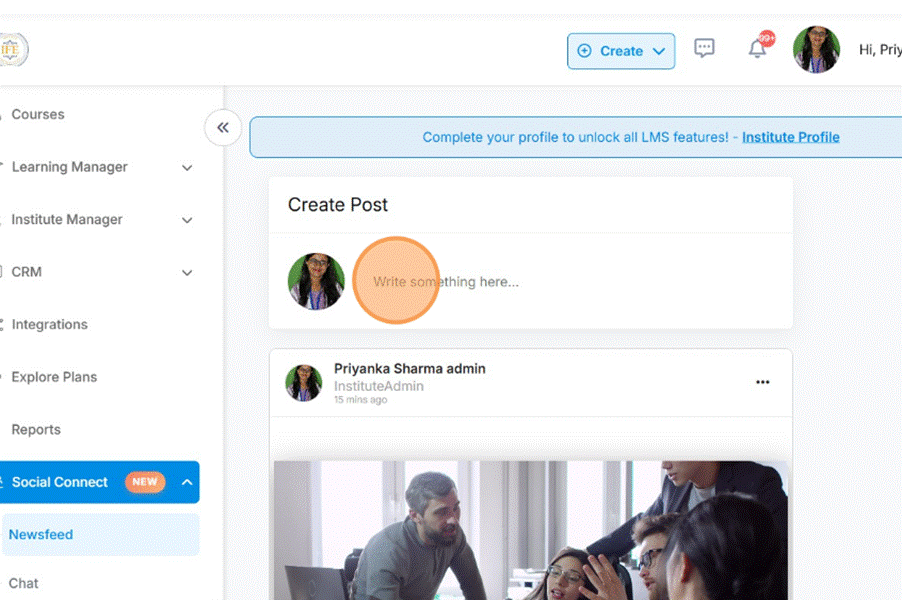Viewport: 902px width, 600px height.
Task: Open Courses from the sidebar
Action: point(38,114)
